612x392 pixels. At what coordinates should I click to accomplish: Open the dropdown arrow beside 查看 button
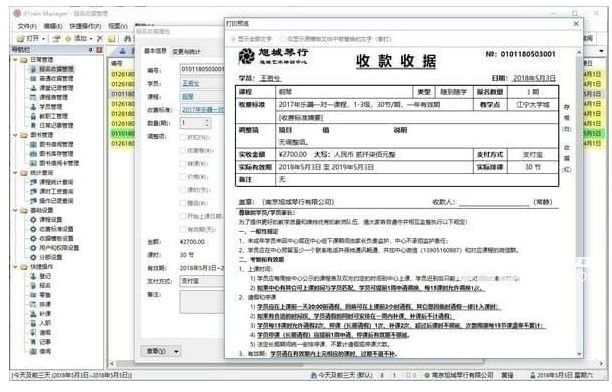tap(176, 351)
